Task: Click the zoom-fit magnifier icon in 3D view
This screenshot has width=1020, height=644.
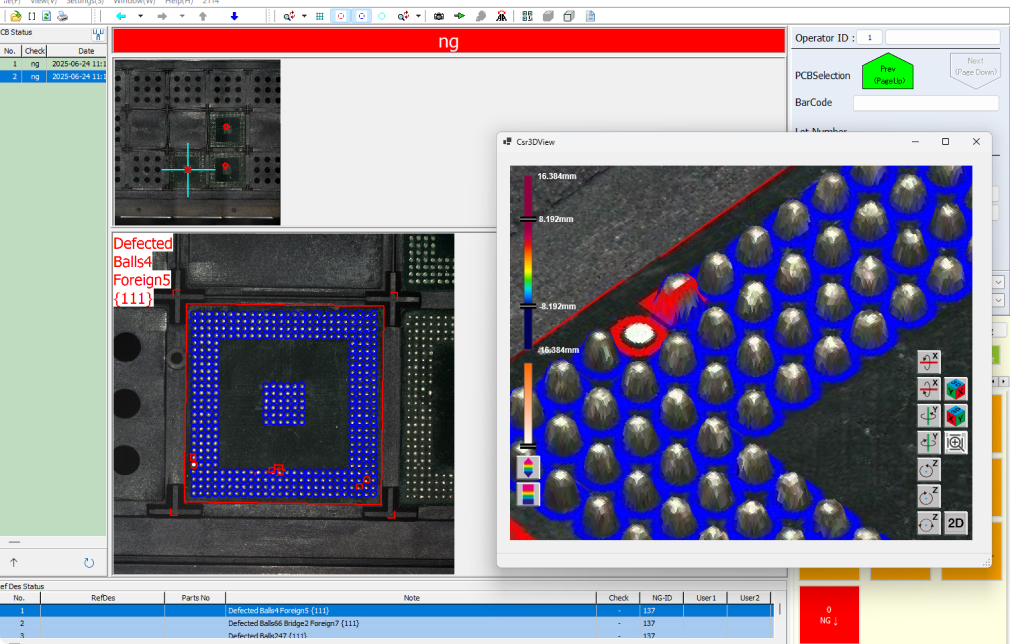Action: click(956, 443)
